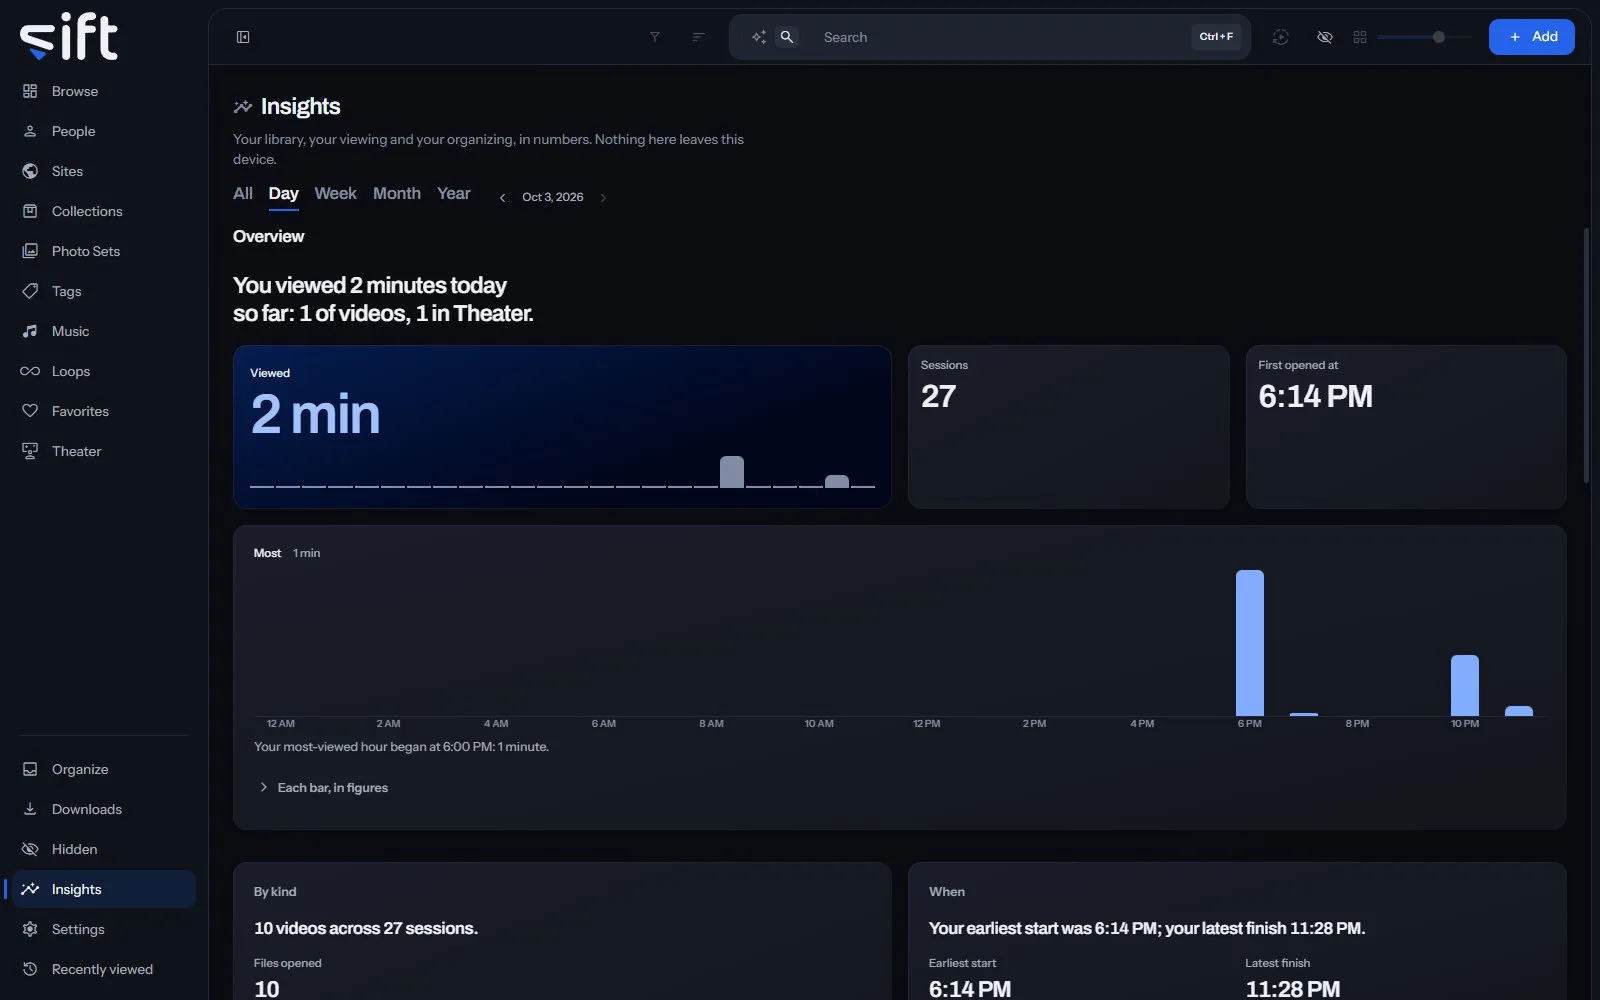Open Recently viewed
This screenshot has height=1000, width=1600.
(104, 969)
